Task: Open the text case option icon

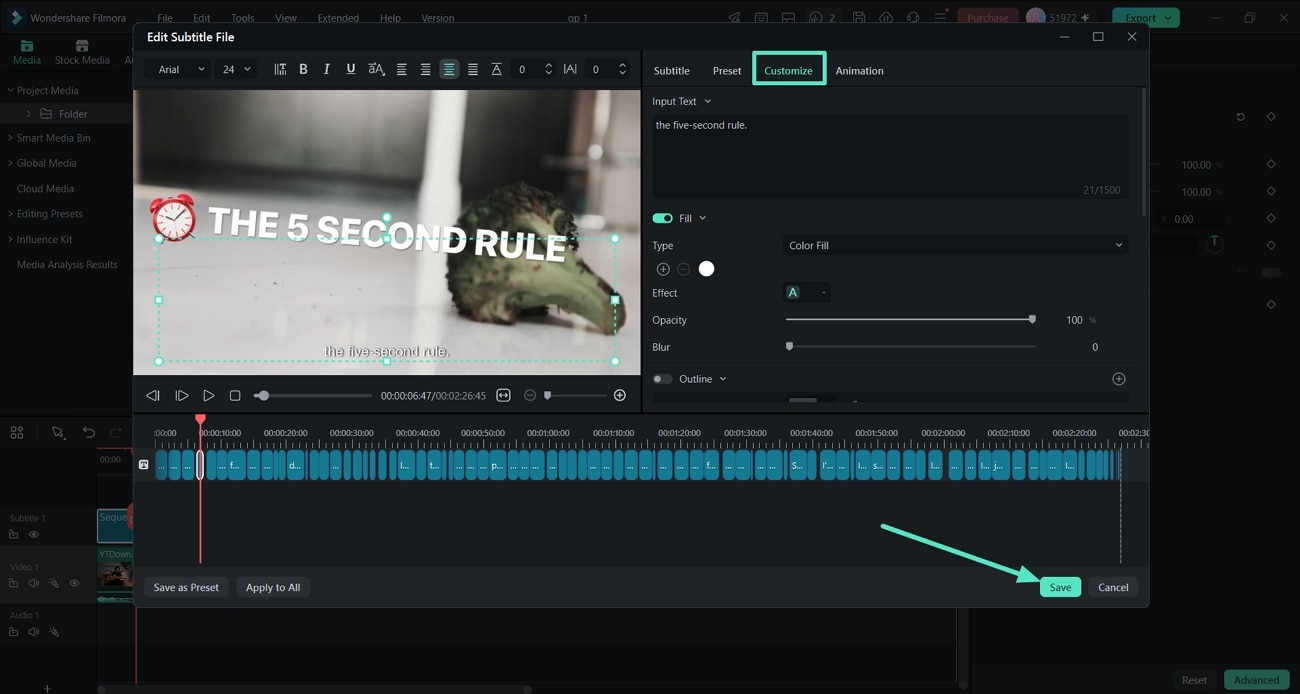Action: 376,69
